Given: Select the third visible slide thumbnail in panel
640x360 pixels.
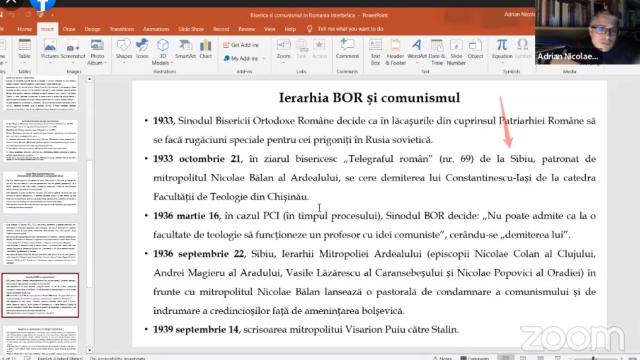Looking at the screenshot, I should (40, 192).
